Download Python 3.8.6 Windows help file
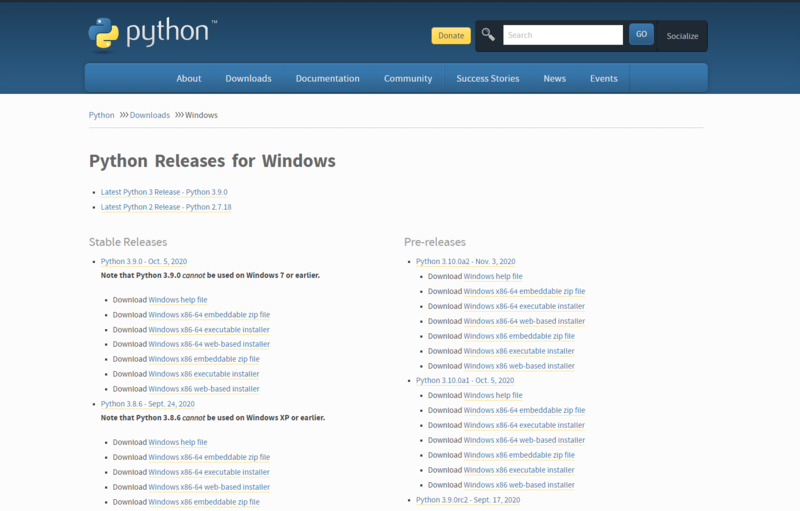Image resolution: width=800 pixels, height=511 pixels. coord(178,442)
